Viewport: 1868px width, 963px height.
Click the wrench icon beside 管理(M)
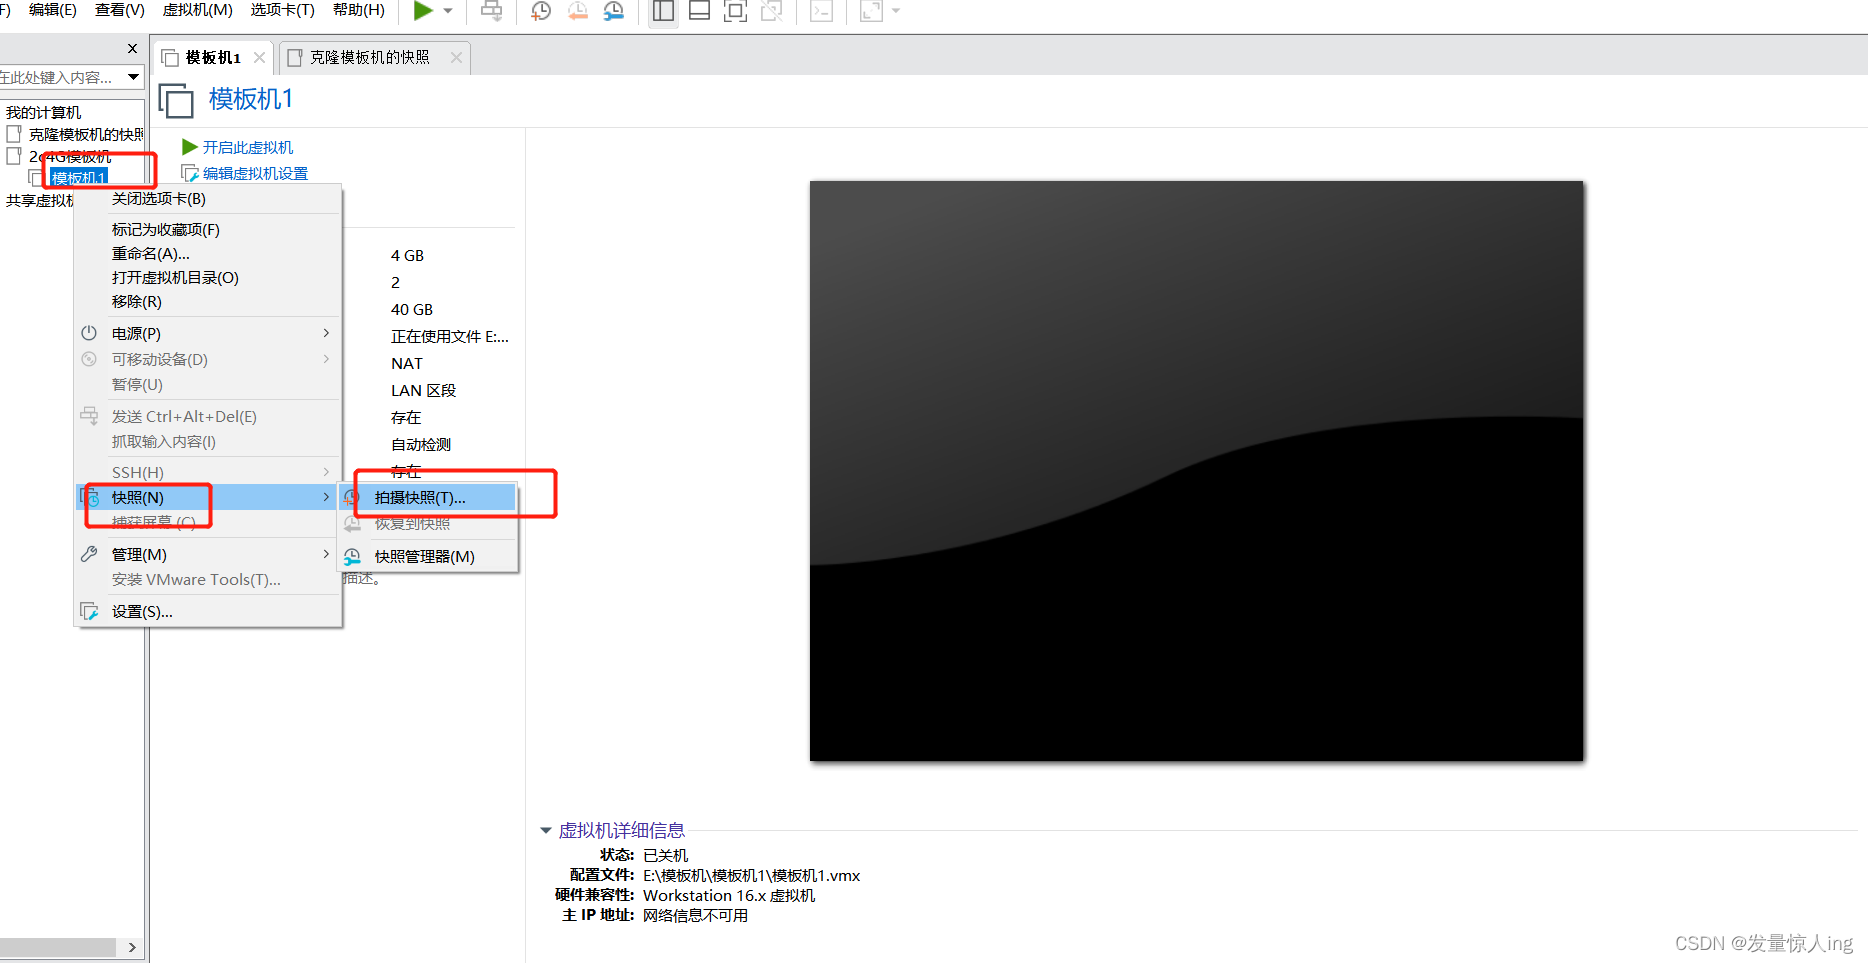(x=89, y=554)
